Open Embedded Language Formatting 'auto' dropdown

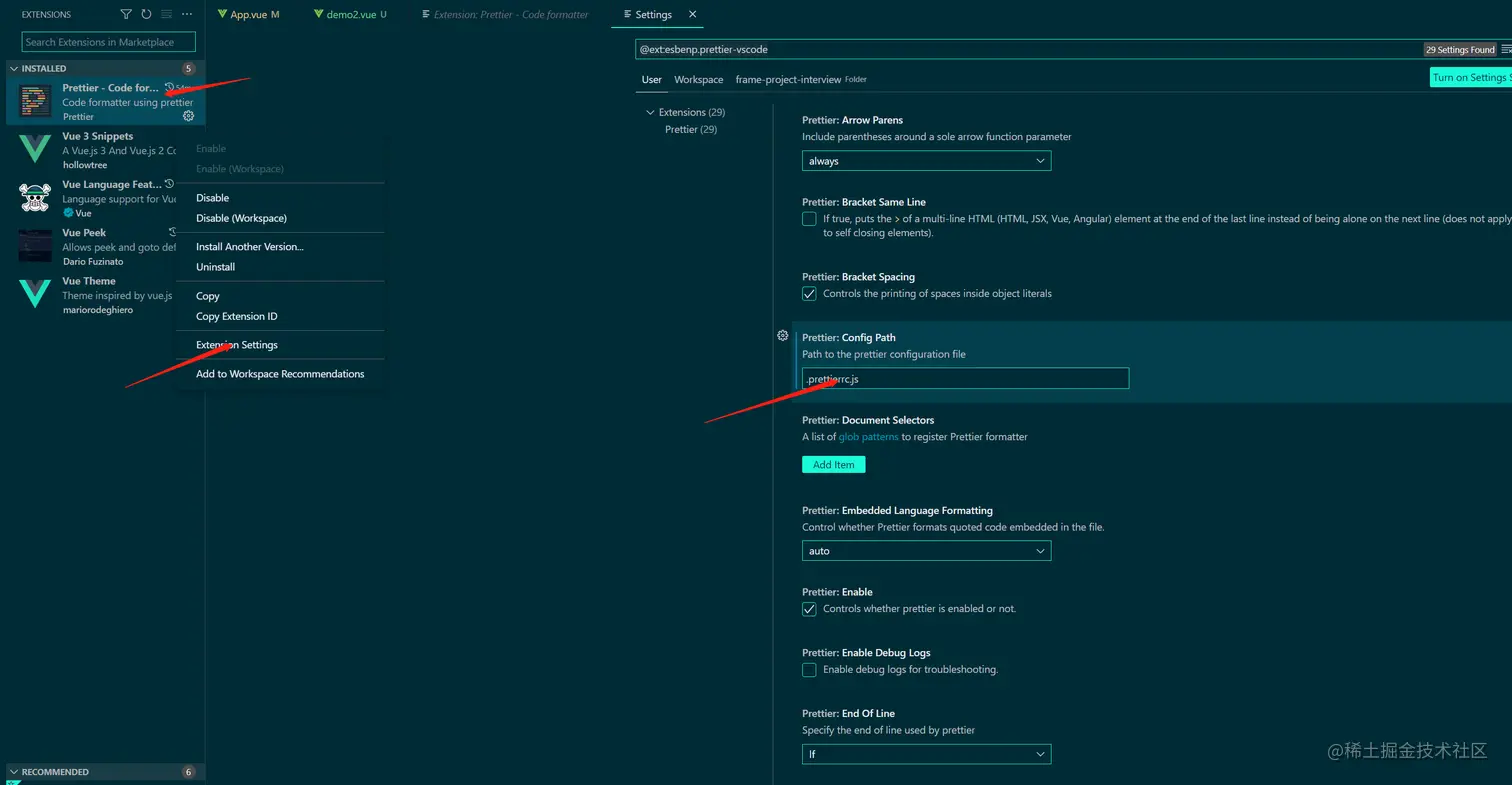coord(926,551)
